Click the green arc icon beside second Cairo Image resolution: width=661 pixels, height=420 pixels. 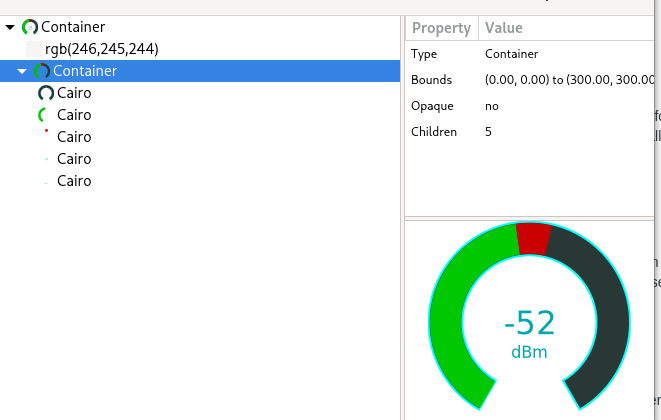click(x=43, y=115)
